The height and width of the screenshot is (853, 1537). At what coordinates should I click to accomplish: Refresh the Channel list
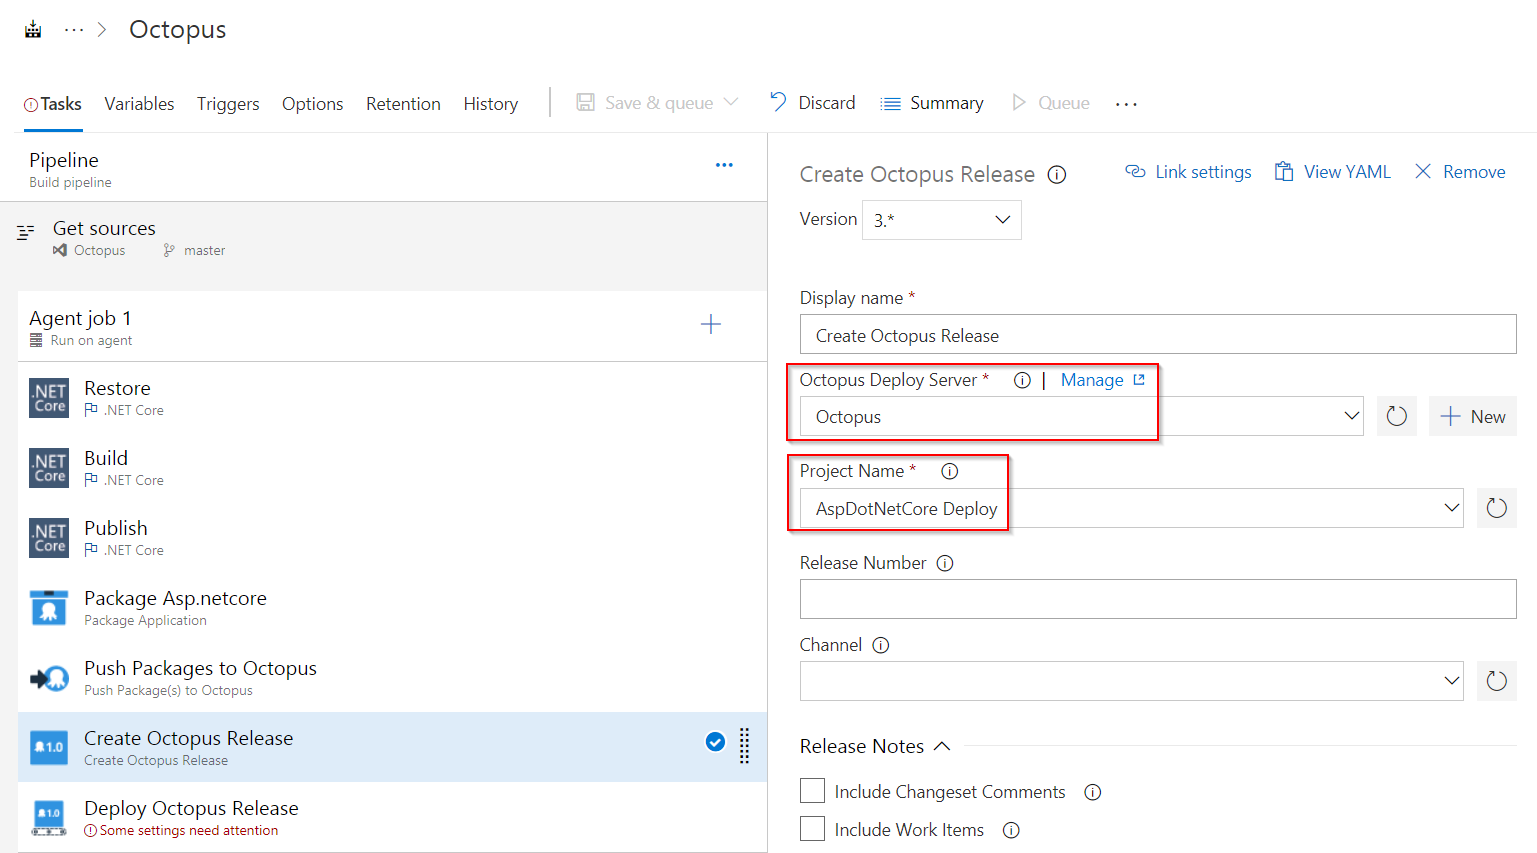coord(1497,681)
